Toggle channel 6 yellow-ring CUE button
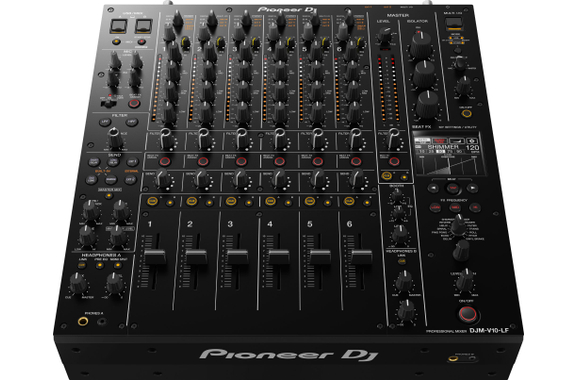Viewport: 576px width, 380px height. coord(349,201)
